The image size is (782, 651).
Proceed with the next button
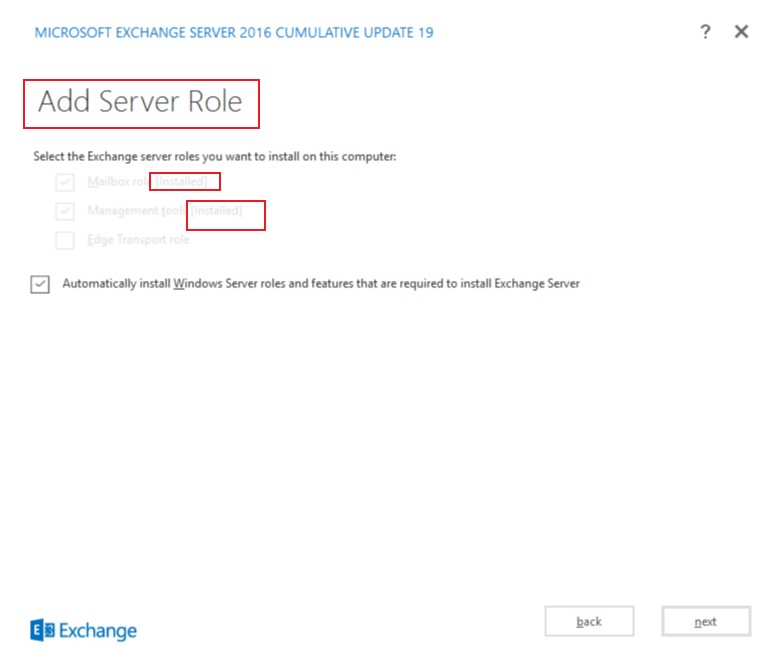706,621
